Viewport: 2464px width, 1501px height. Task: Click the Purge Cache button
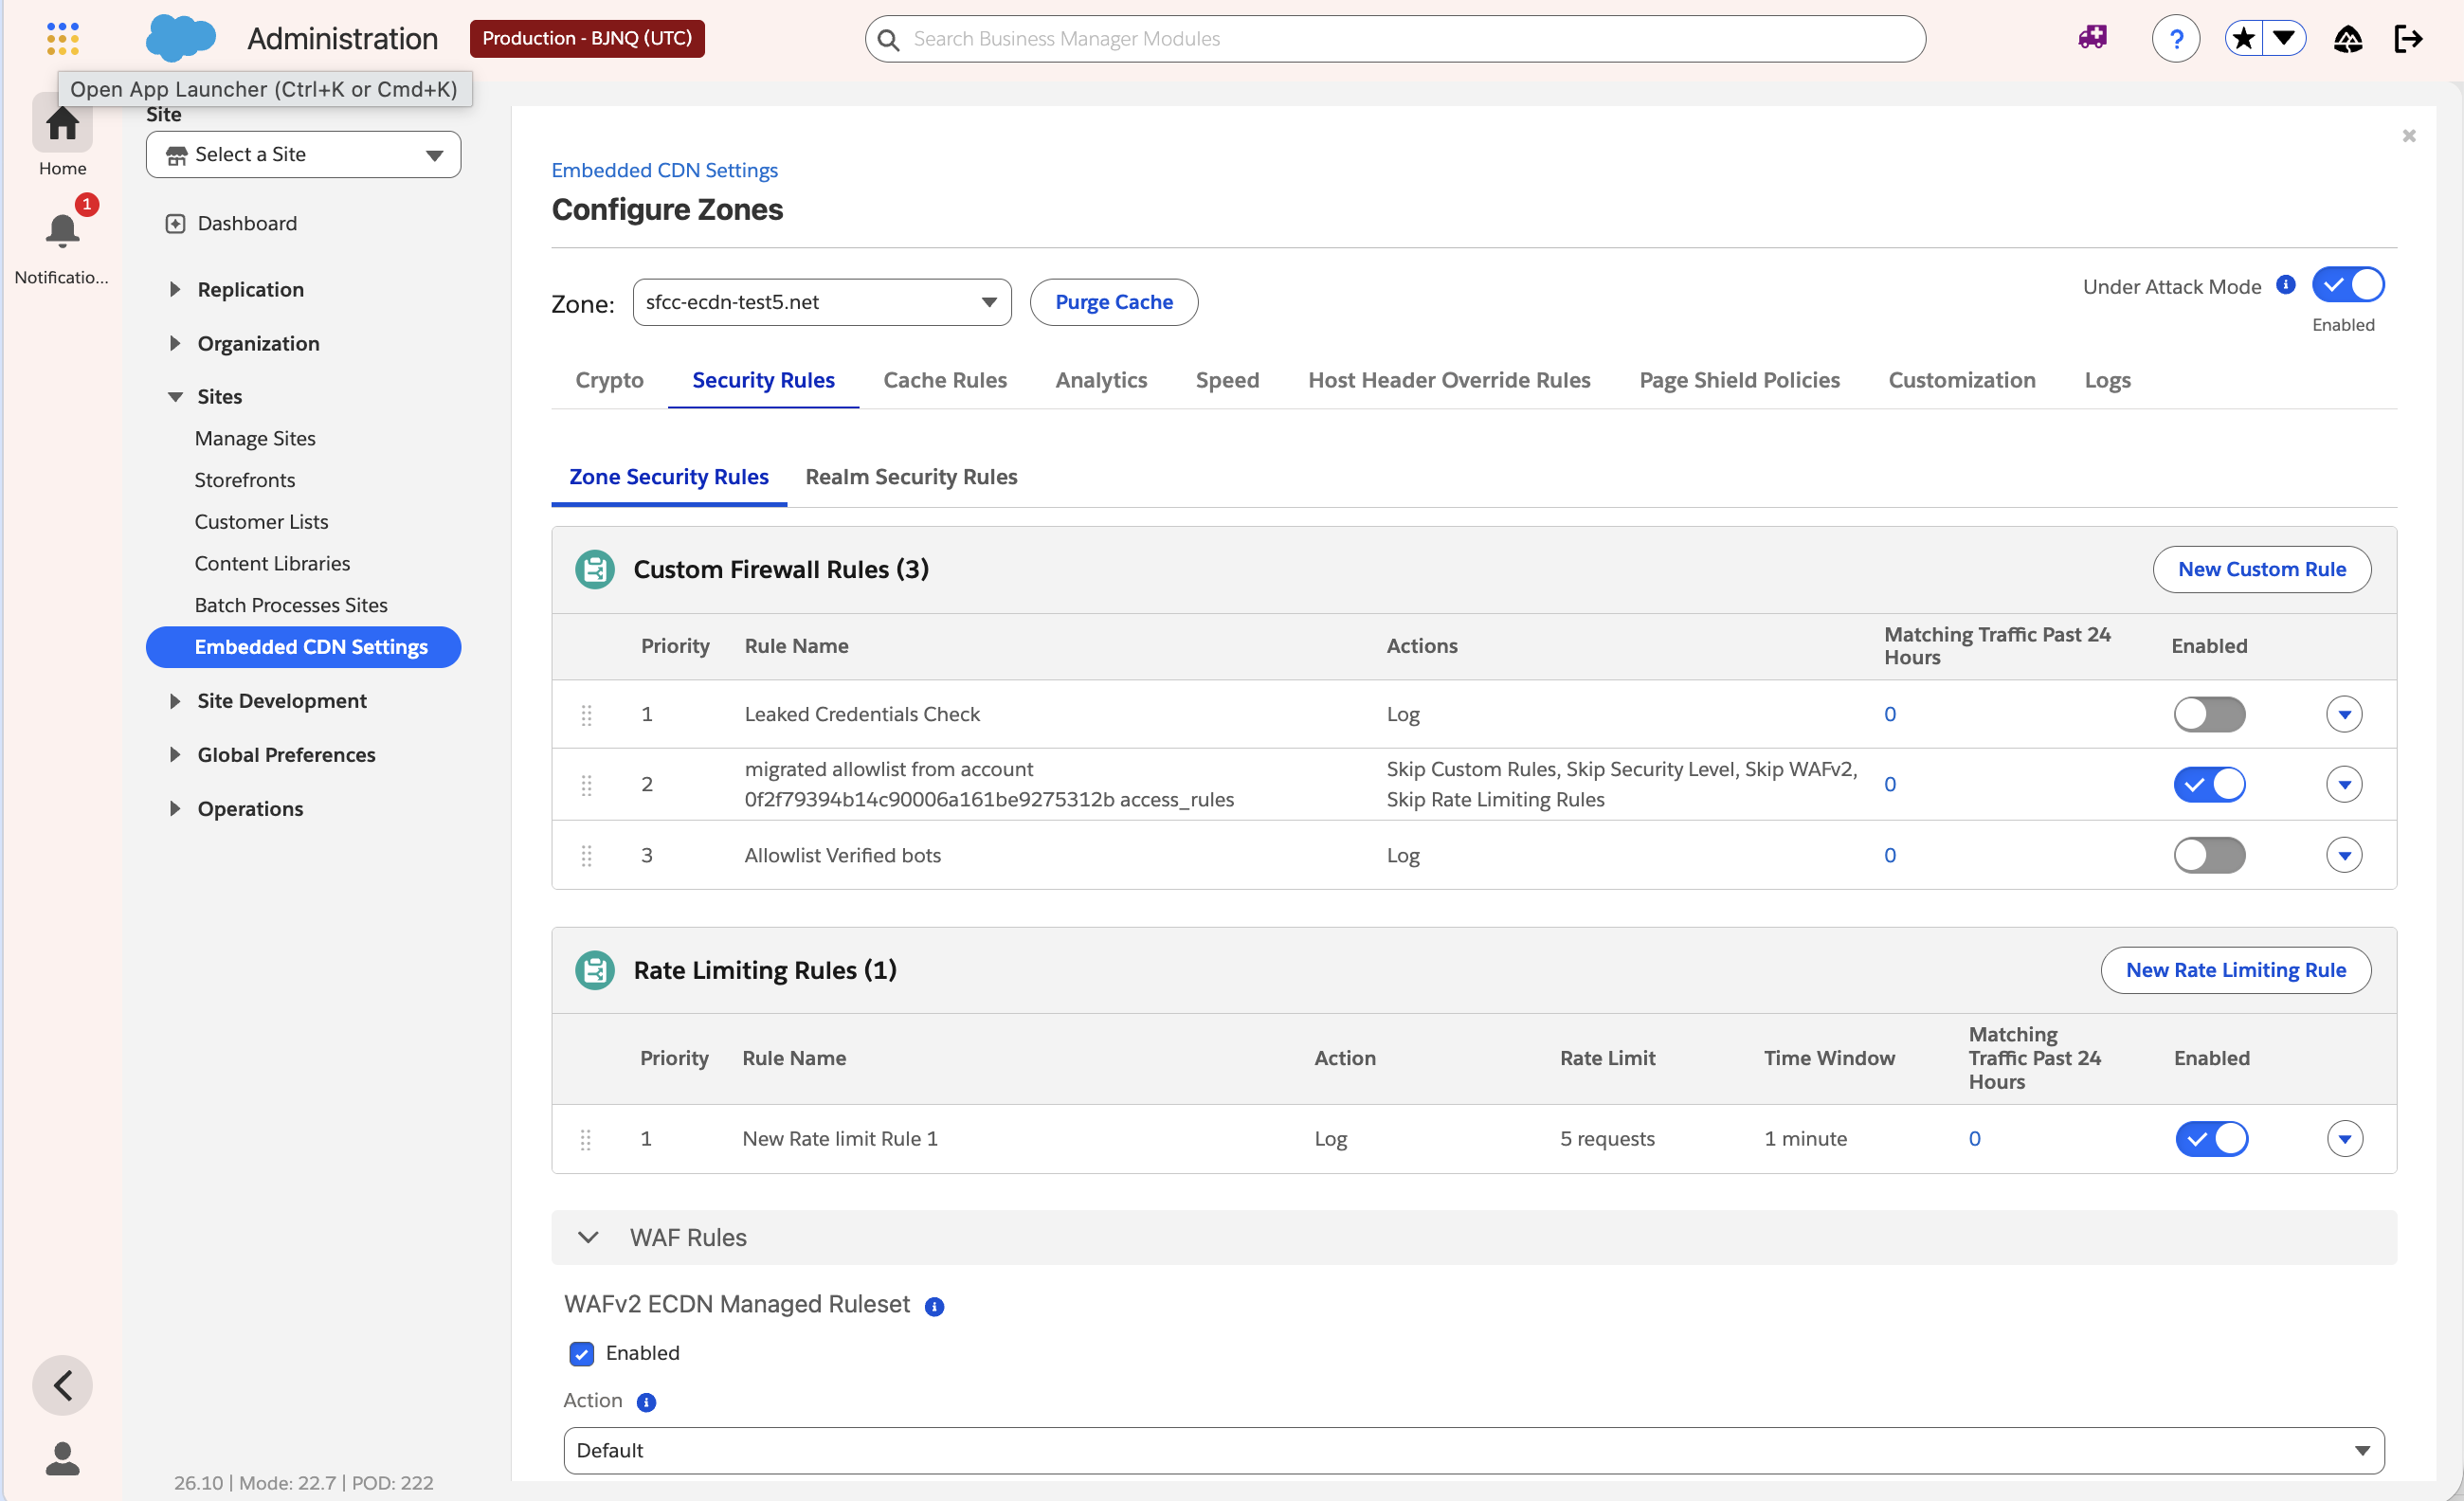pyautogui.click(x=1113, y=302)
